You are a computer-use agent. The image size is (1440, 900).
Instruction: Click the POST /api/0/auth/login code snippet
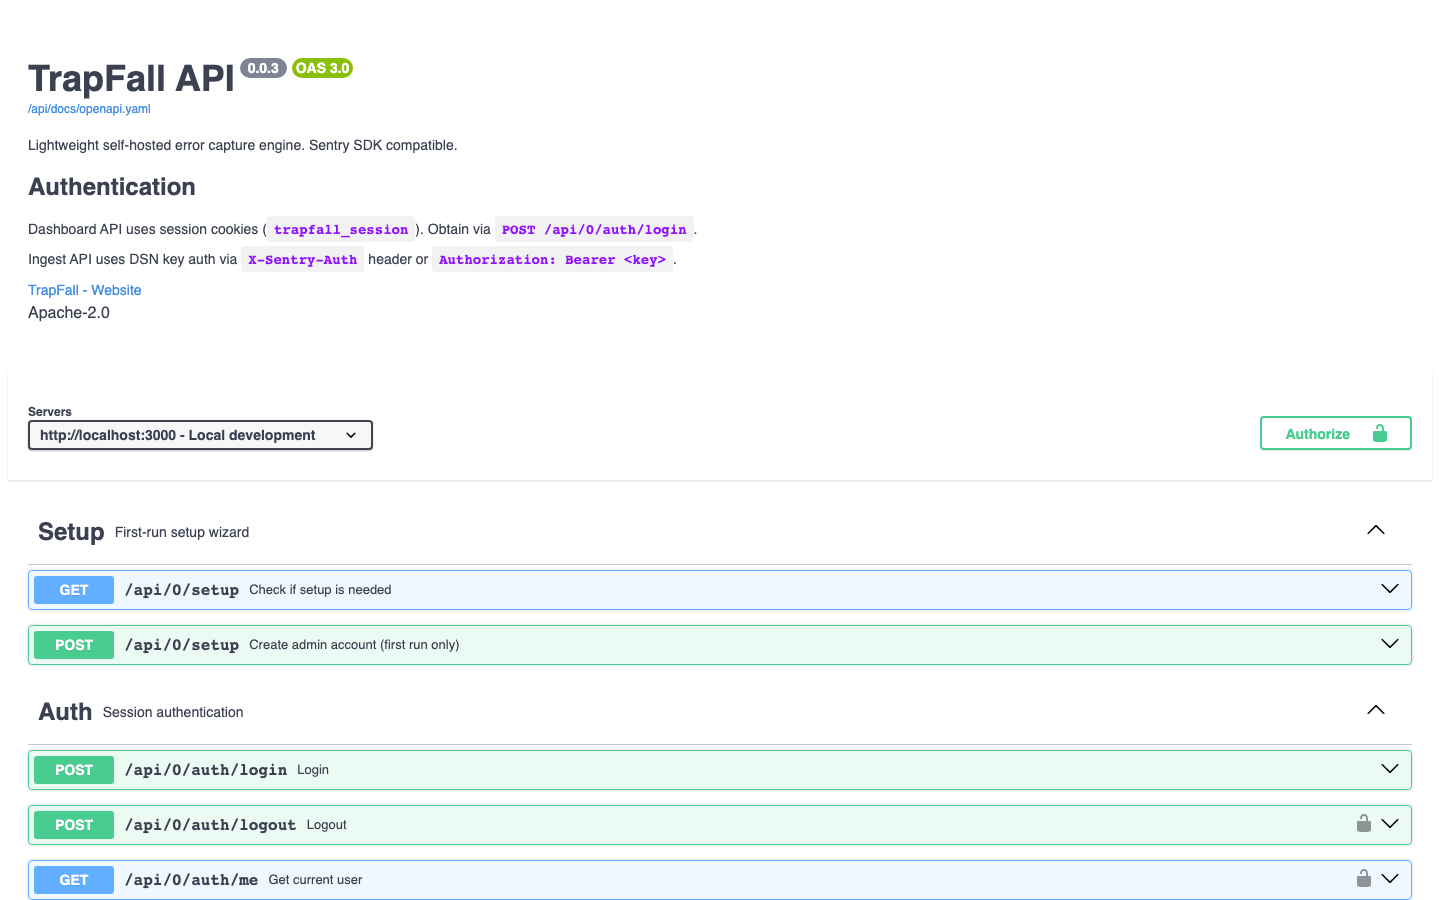tap(594, 229)
